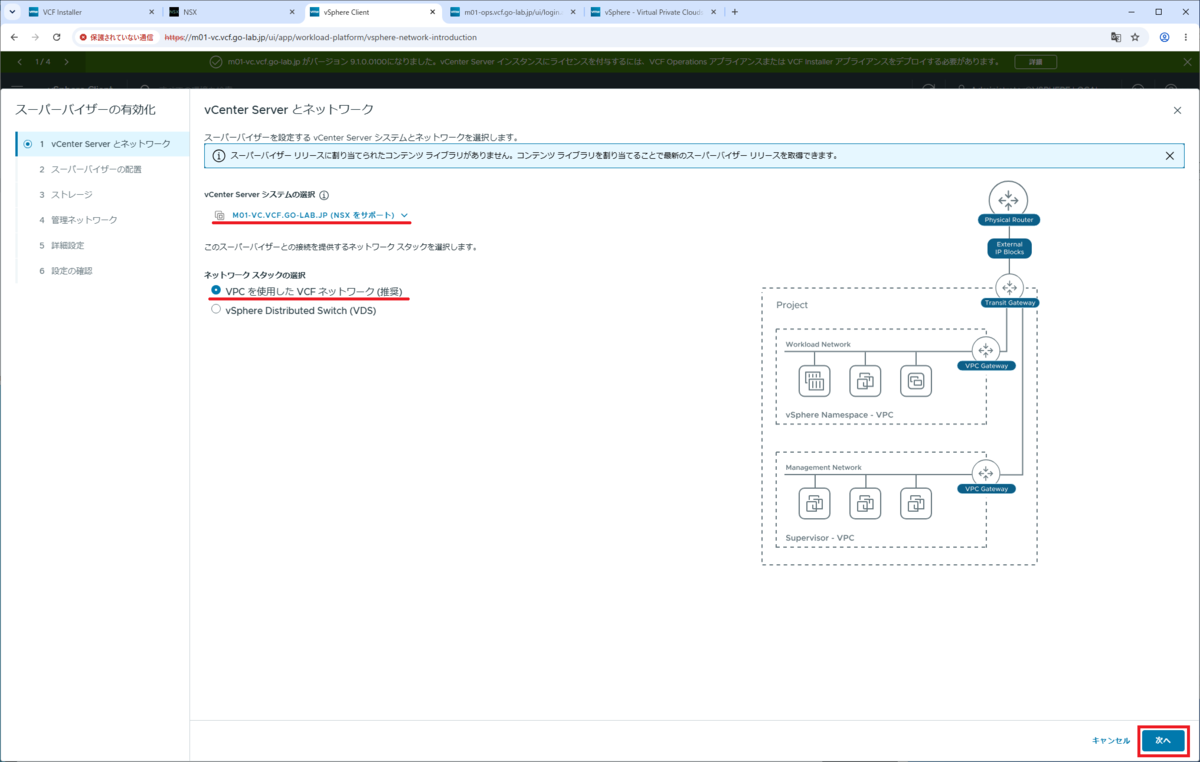Click the Project label in diagram

792,305
